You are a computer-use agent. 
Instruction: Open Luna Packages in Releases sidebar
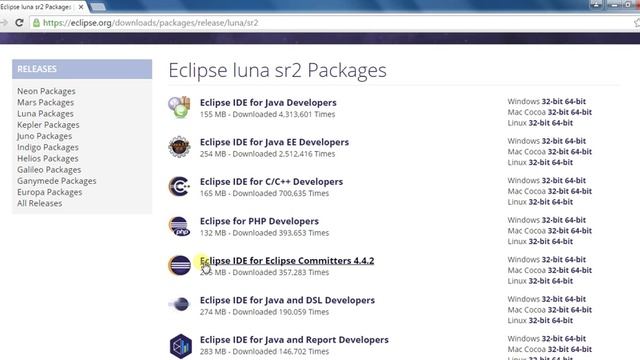click(45, 113)
